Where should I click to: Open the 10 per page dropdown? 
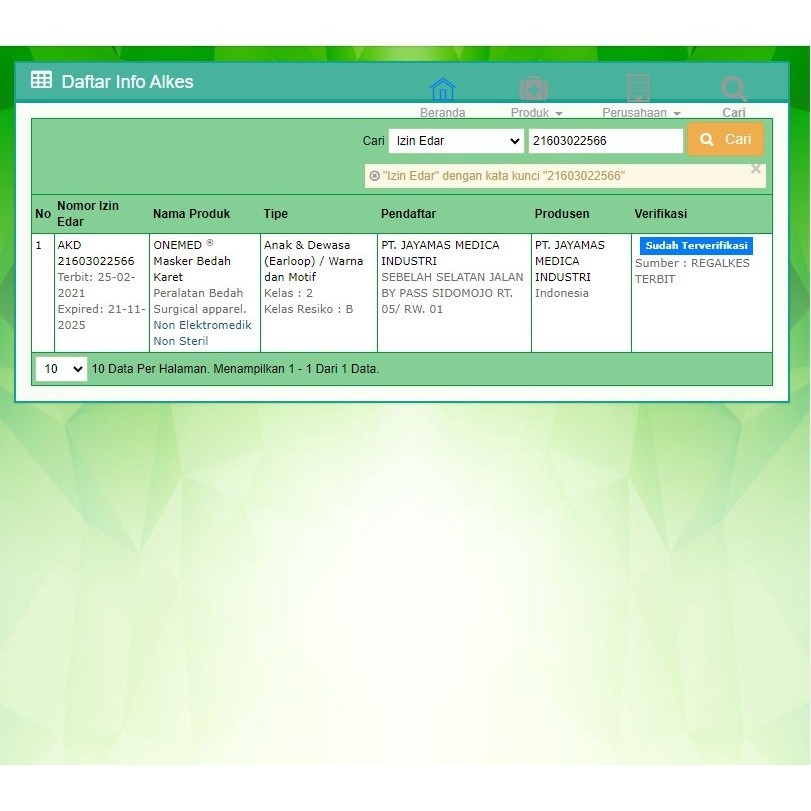(61, 369)
